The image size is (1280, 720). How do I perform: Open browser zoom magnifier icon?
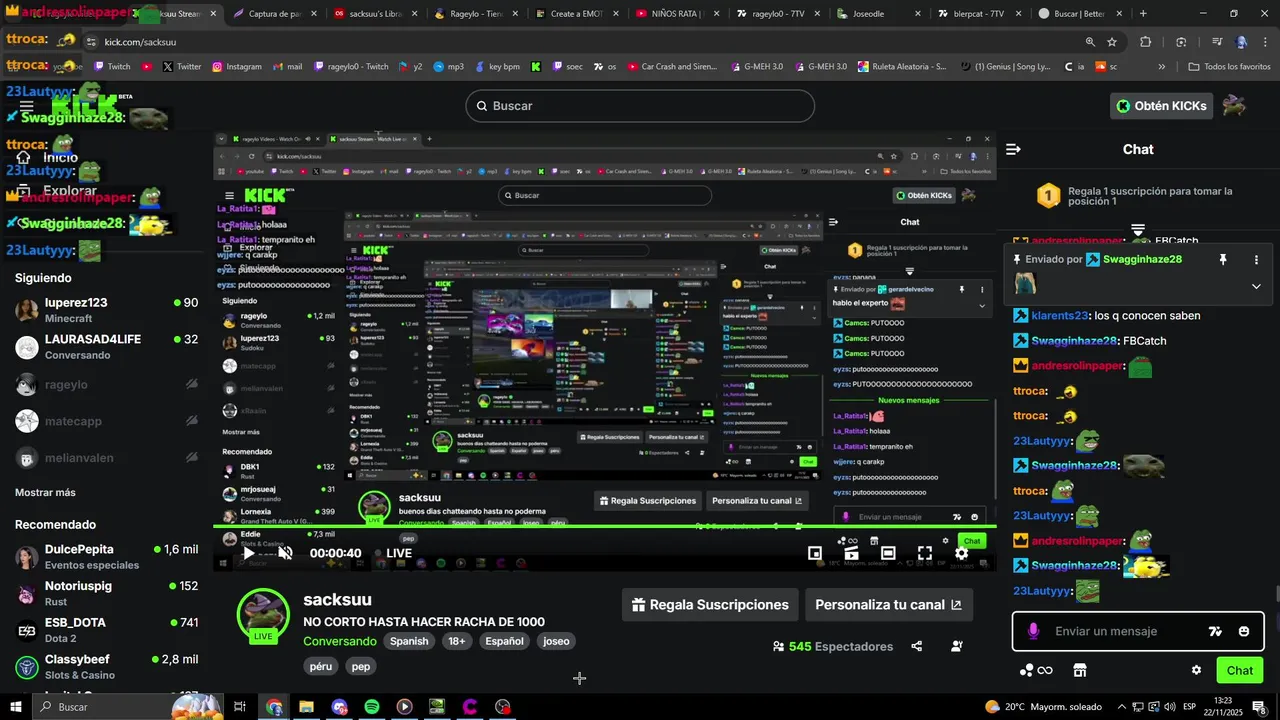(1090, 42)
